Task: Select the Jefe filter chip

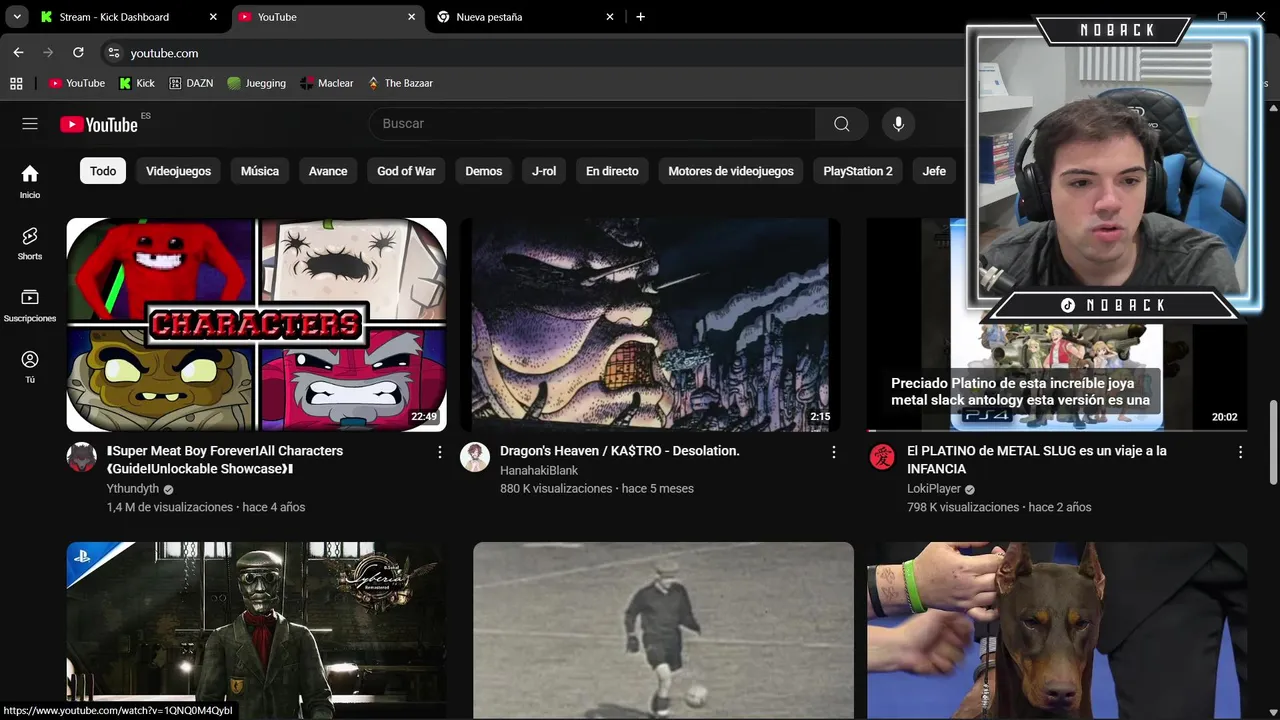Action: (x=934, y=171)
